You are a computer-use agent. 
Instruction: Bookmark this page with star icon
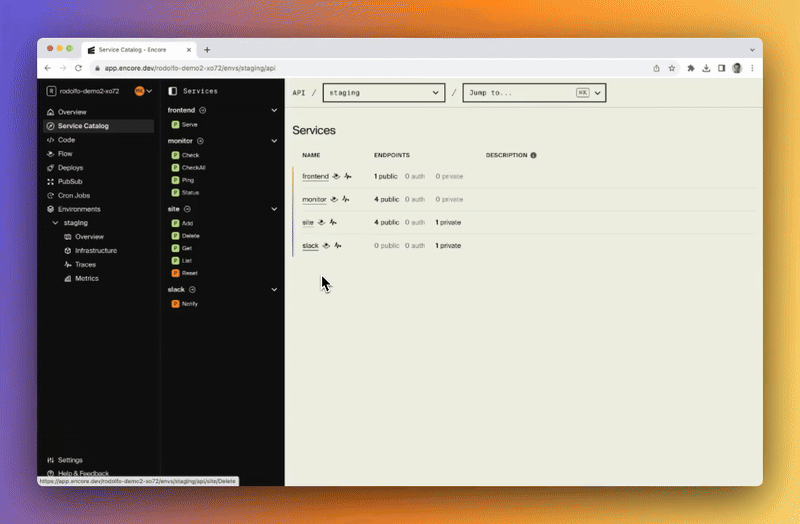pyautogui.click(x=672, y=68)
